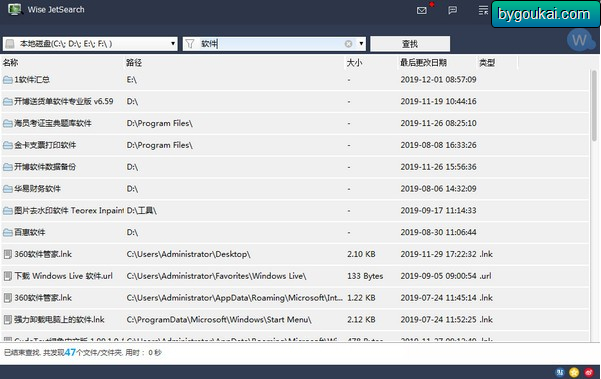Click the red Weibo icon in bottom bar
This screenshot has height=379, width=601.
(589, 372)
